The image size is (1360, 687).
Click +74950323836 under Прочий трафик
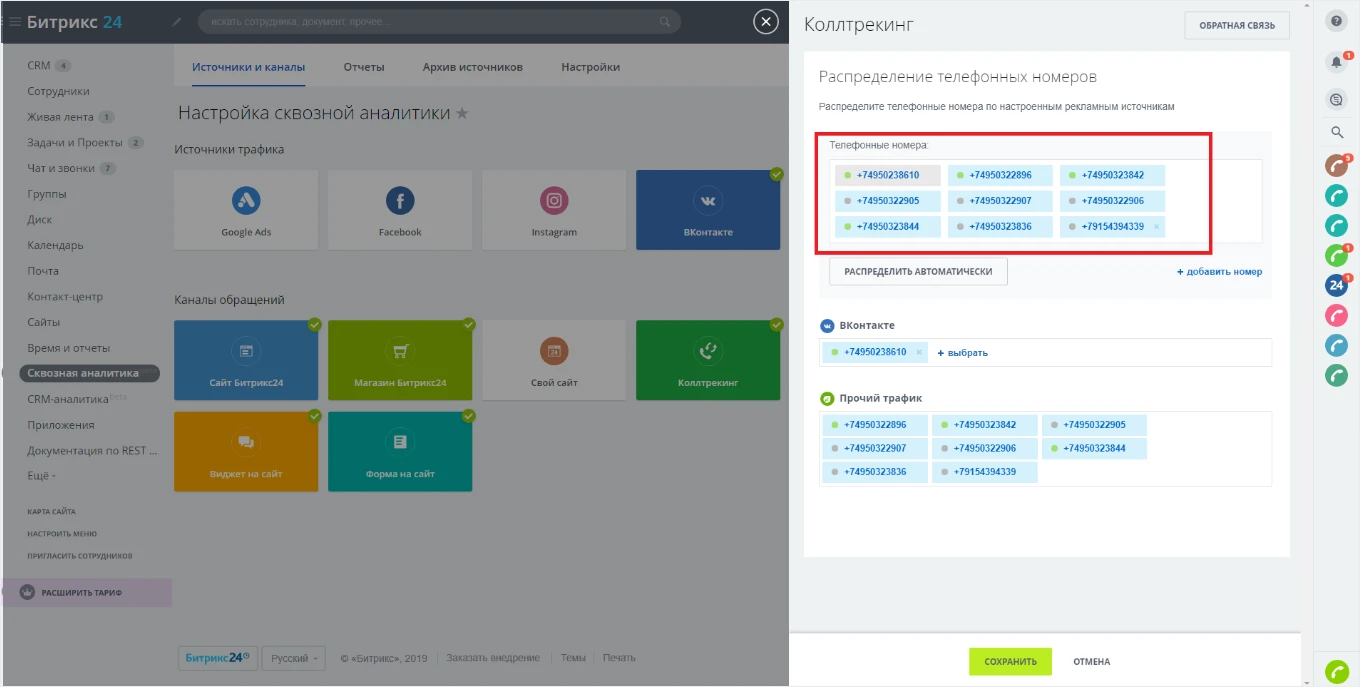tap(875, 472)
